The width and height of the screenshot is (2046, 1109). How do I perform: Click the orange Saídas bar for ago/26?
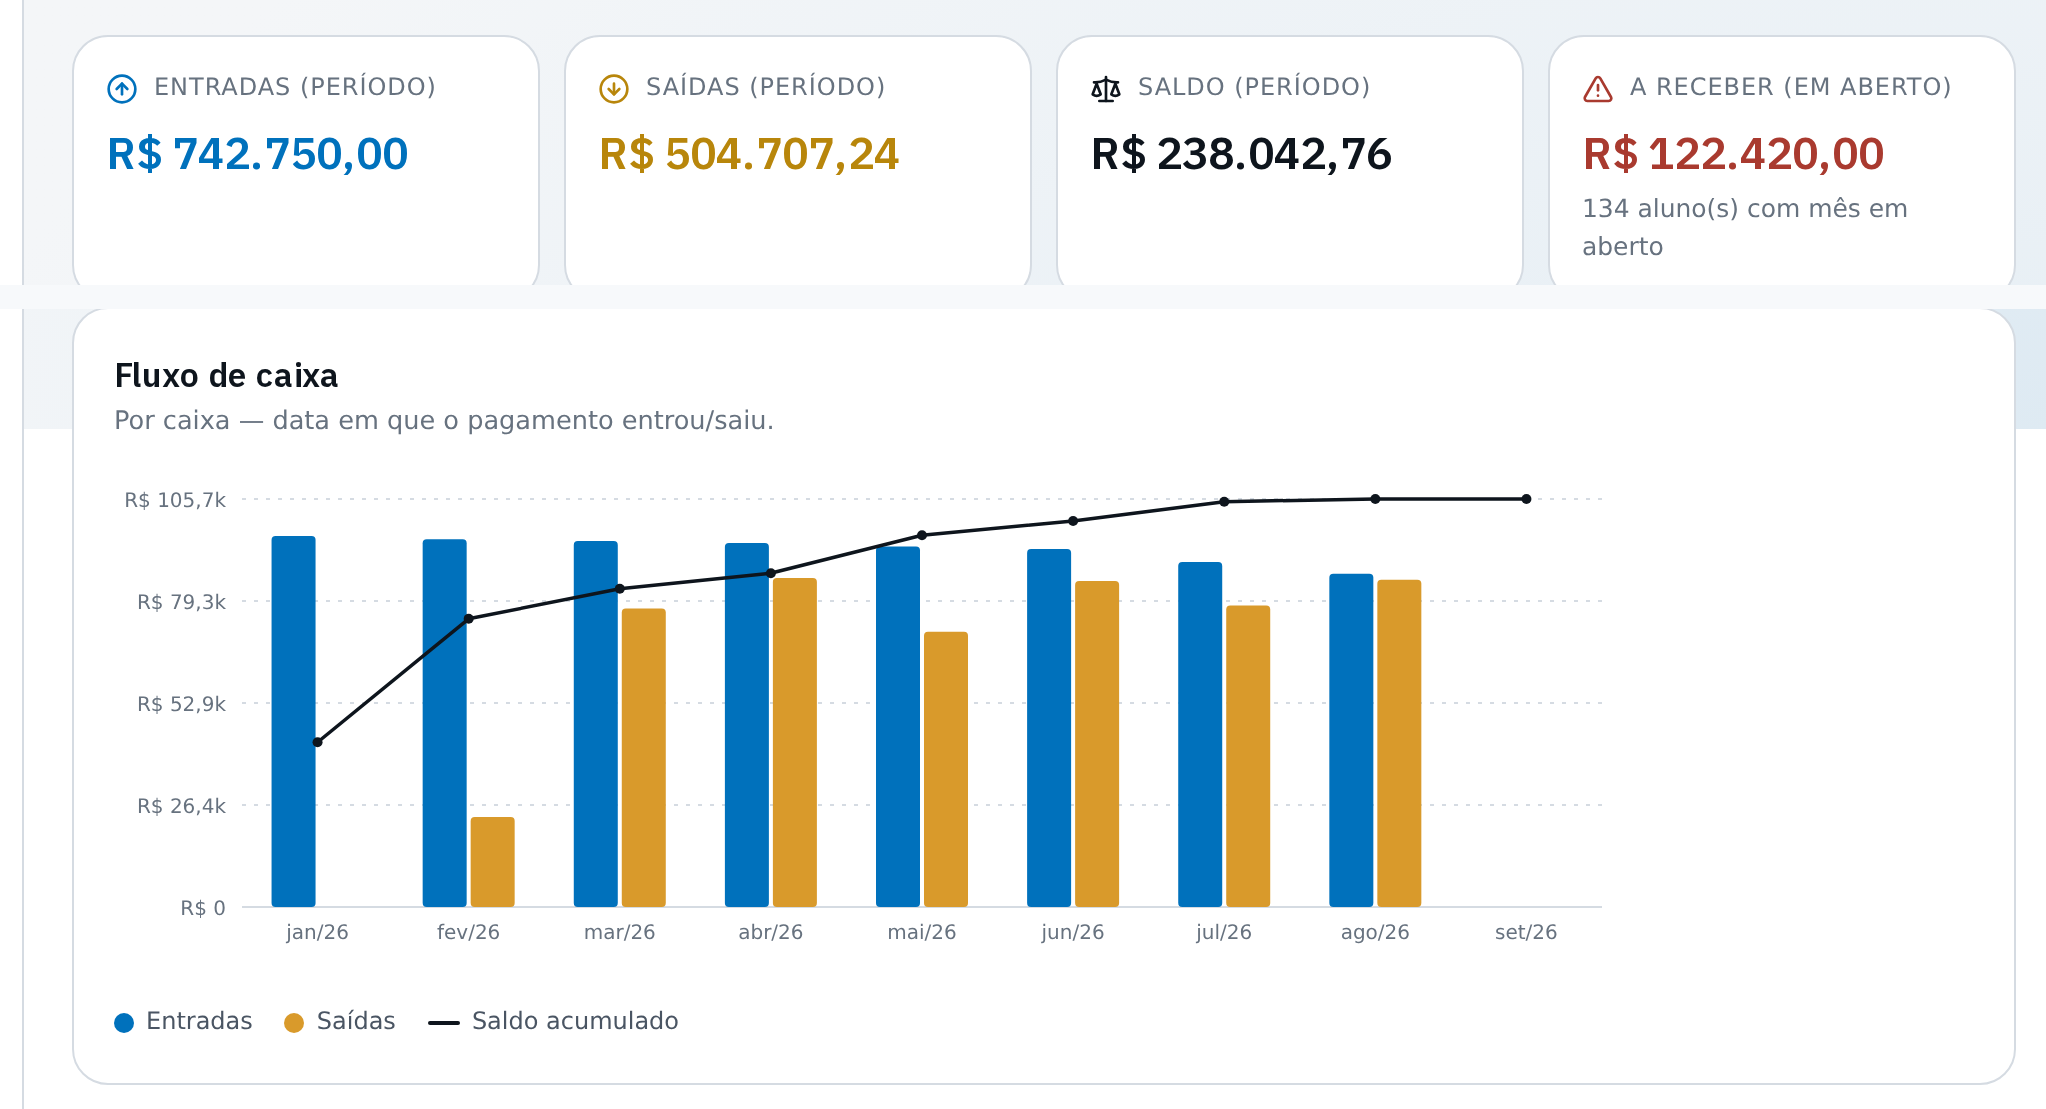pos(1399,743)
